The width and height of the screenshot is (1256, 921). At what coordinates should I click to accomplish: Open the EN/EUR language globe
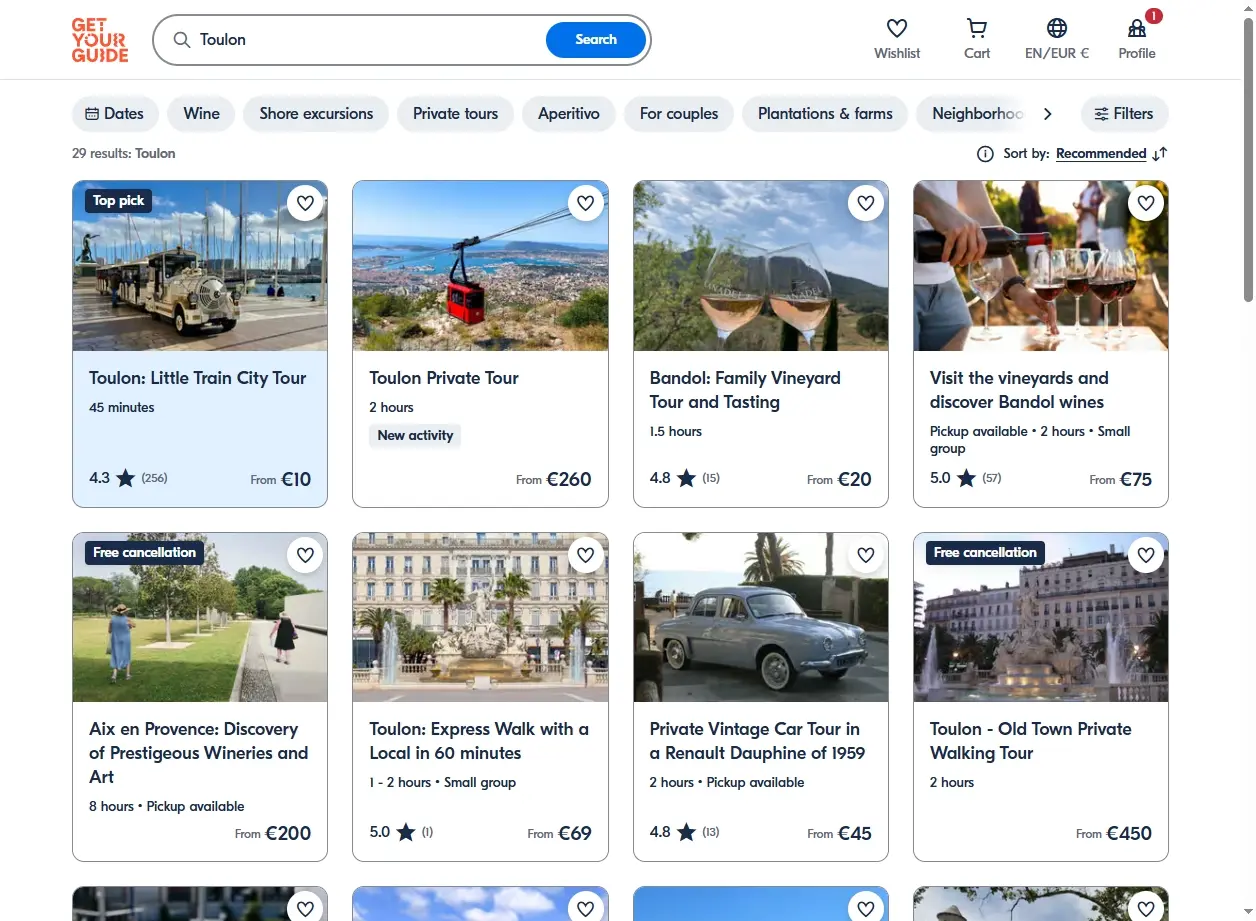(1057, 28)
